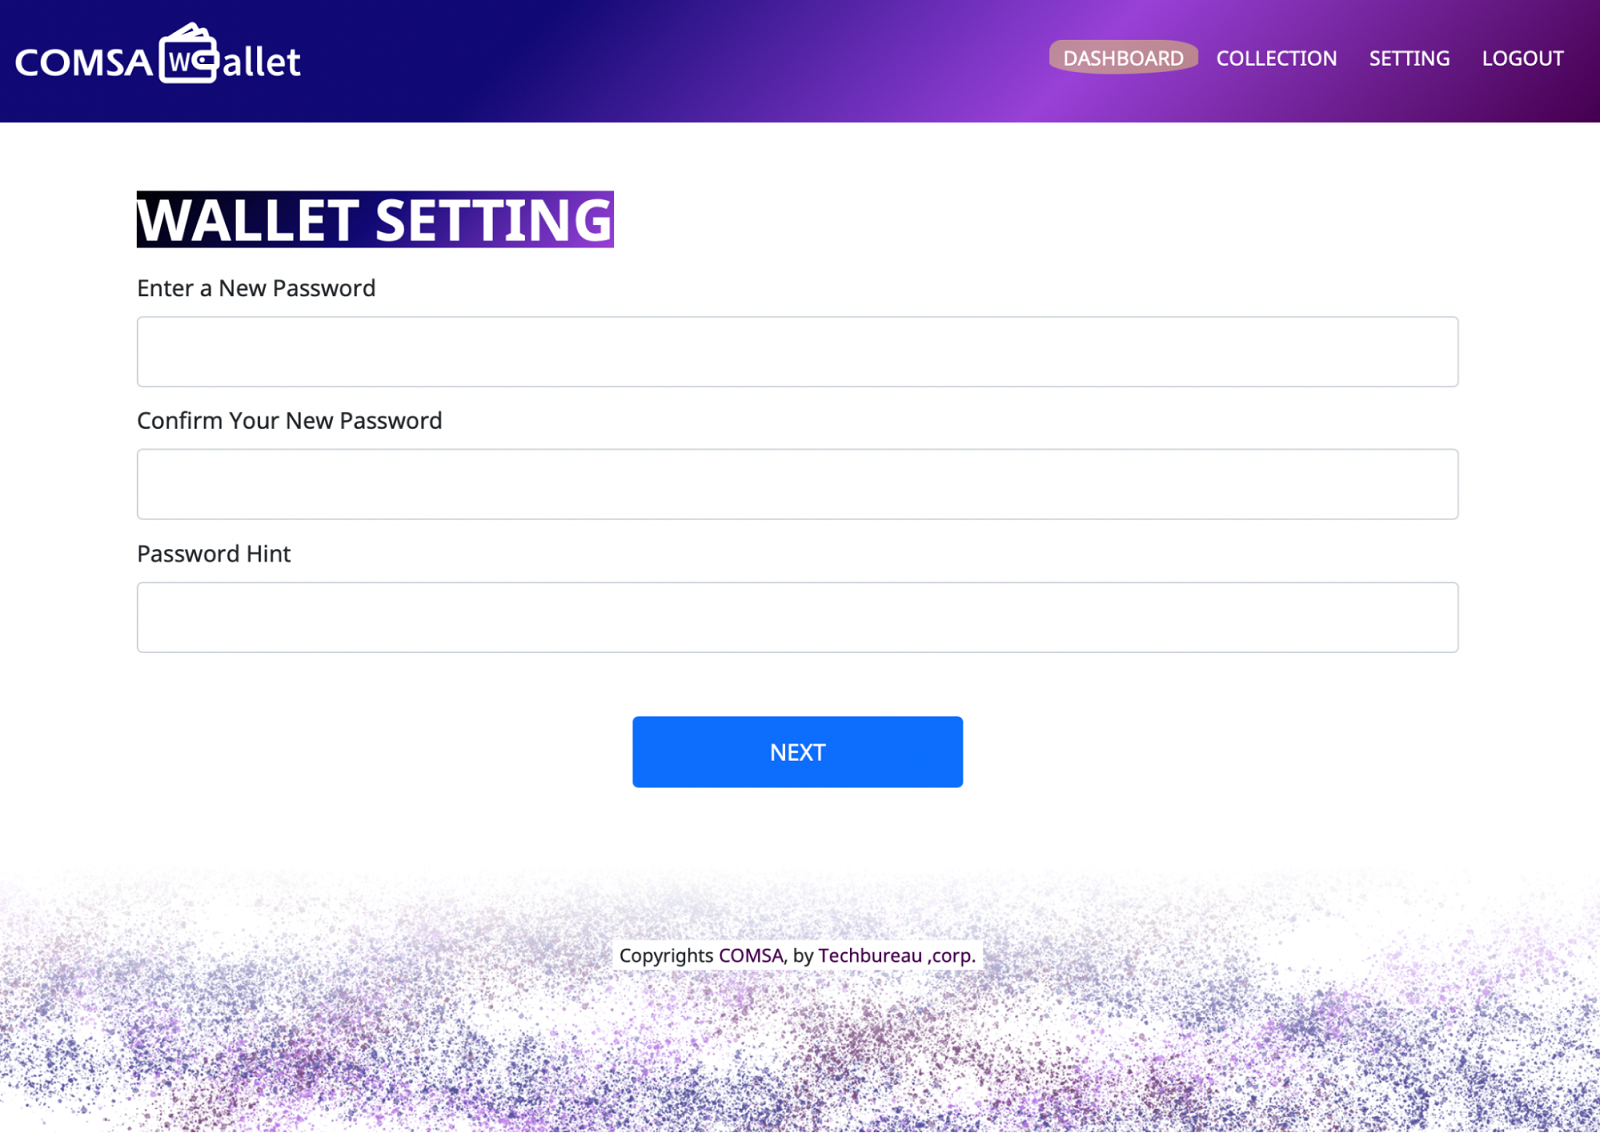Click the Confirm Your New Password label
This screenshot has height=1133, width=1600.
(289, 420)
